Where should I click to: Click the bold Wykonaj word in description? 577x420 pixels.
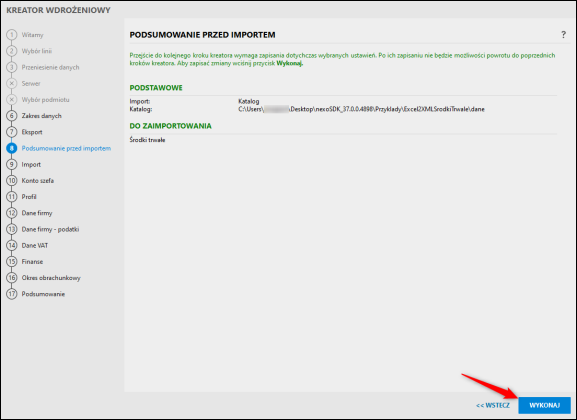tap(290, 63)
